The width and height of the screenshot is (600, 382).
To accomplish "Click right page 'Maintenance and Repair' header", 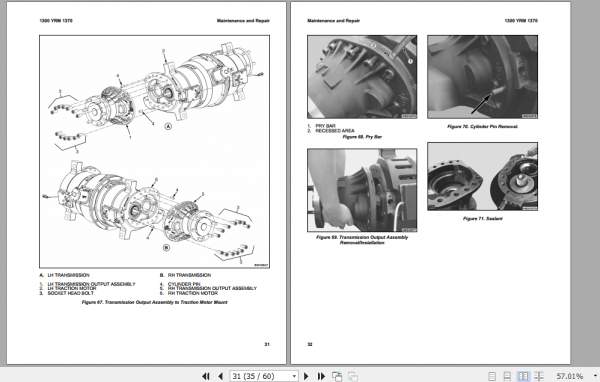I will coord(333,21).
